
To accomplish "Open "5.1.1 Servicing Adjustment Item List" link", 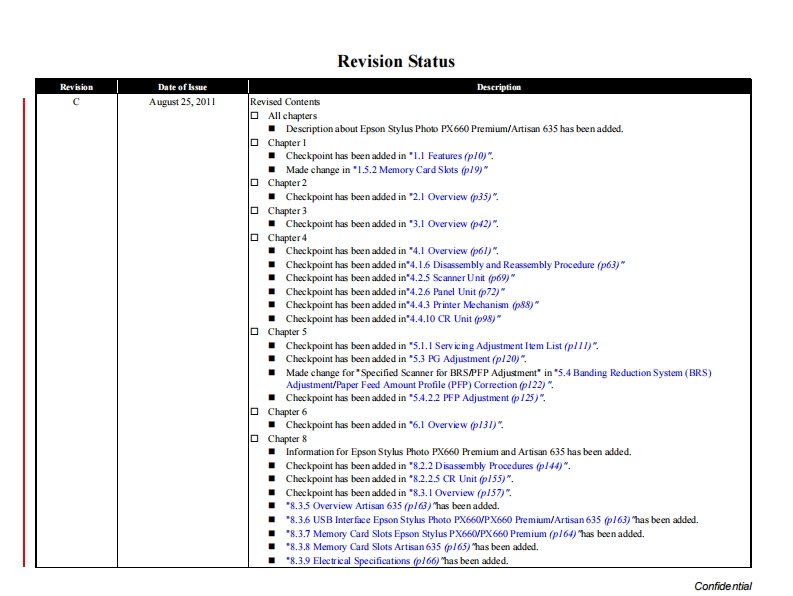I will tap(503, 346).
